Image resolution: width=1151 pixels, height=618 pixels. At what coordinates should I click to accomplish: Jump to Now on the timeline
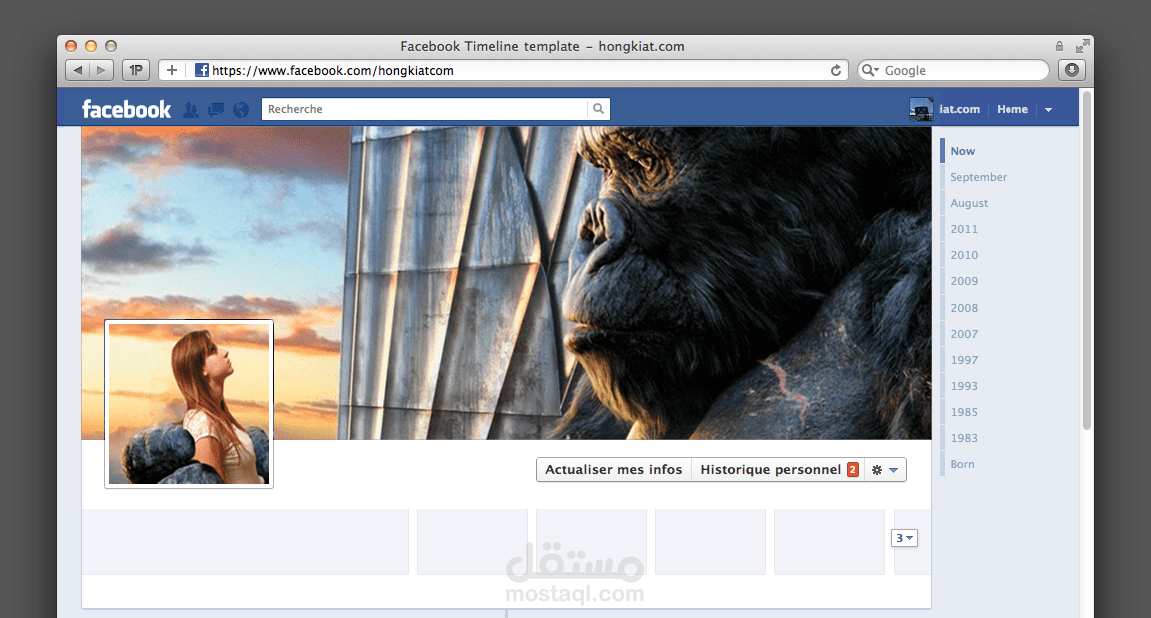[x=962, y=151]
